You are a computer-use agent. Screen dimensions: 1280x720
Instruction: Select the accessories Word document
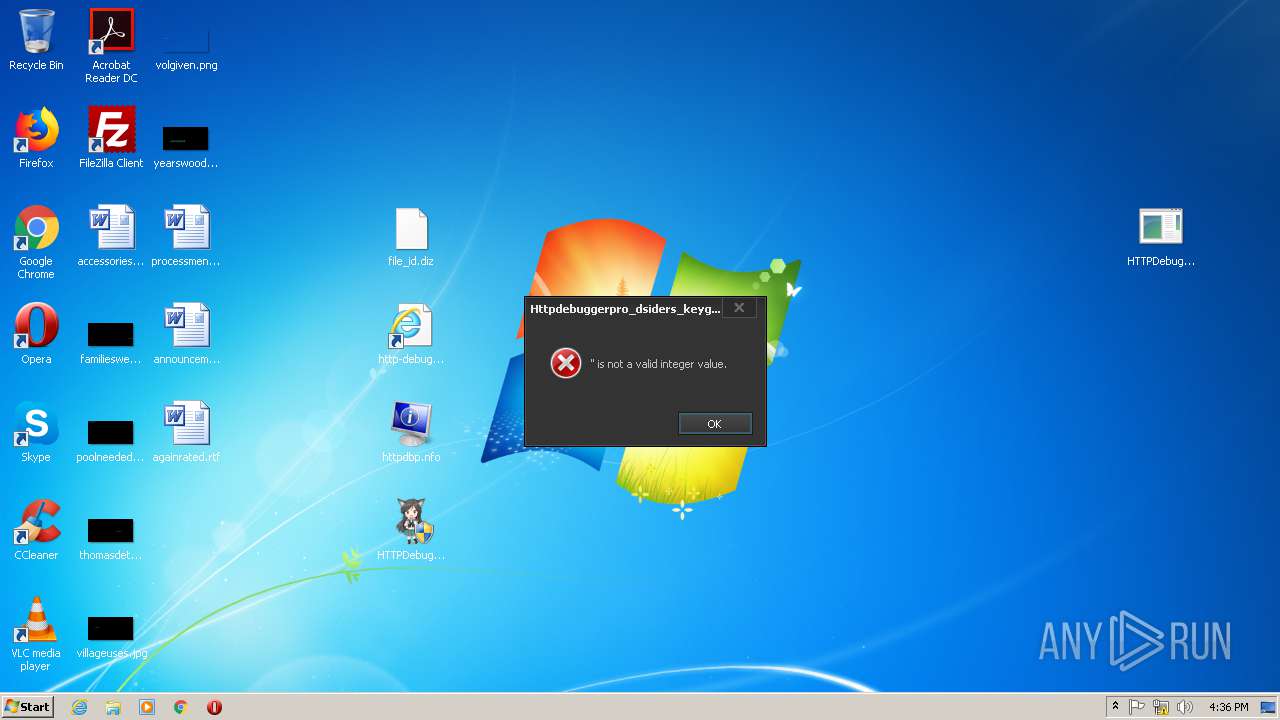[111, 236]
